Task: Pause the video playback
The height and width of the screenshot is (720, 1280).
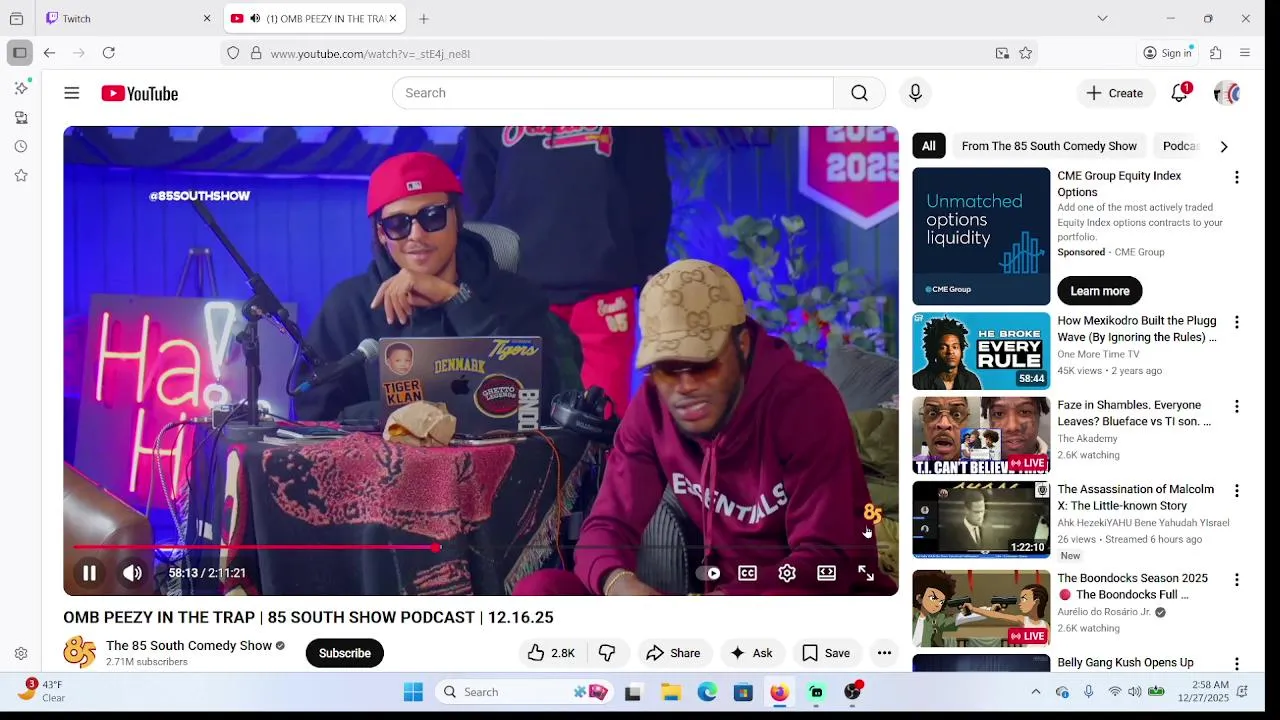Action: pos(89,573)
